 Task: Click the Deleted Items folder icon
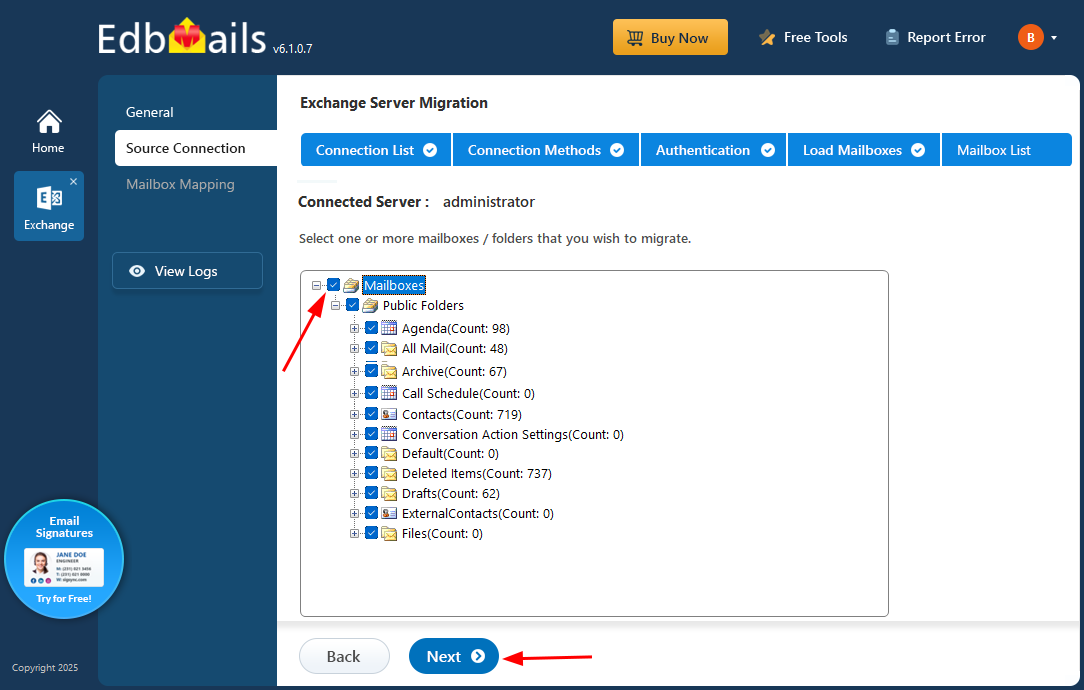coord(389,473)
